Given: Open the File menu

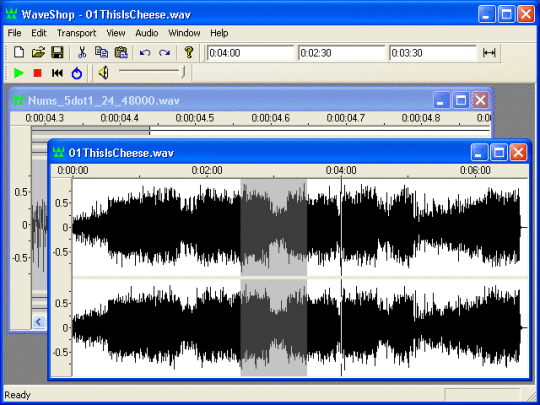Looking at the screenshot, I should (x=14, y=33).
